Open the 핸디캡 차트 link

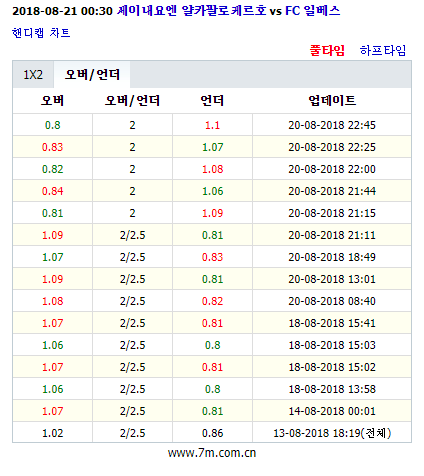point(41,33)
